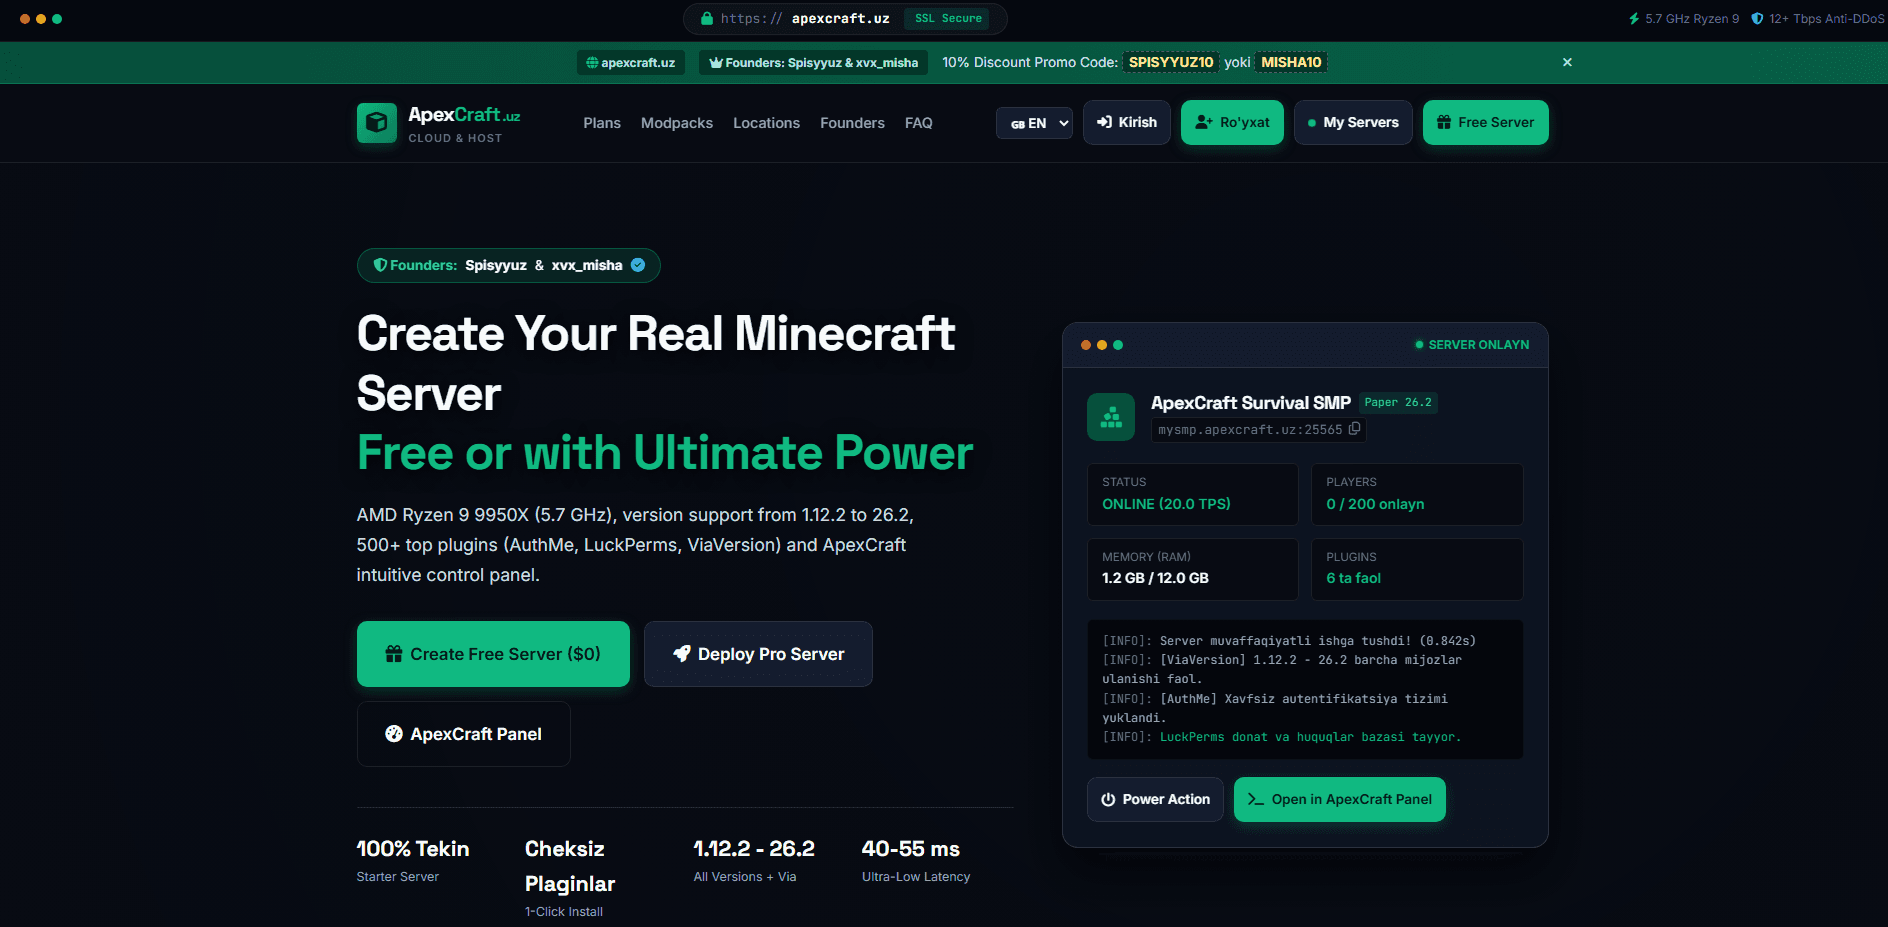
Task: Click Founders: Spisyyuz & xvx_misha banner chip
Action: click(813, 63)
